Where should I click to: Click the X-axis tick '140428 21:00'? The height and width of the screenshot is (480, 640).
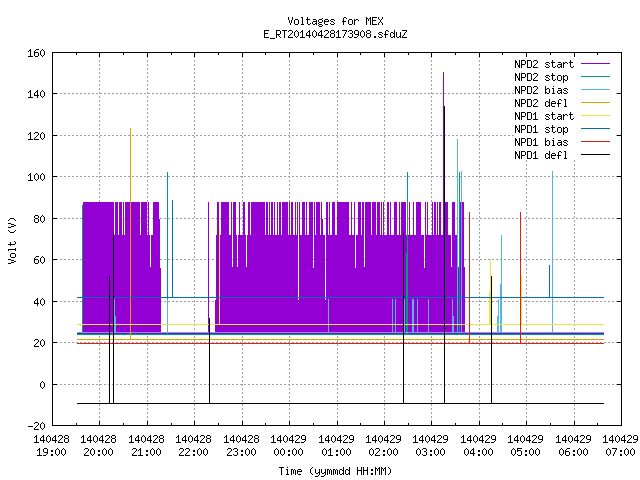[x=147, y=446]
